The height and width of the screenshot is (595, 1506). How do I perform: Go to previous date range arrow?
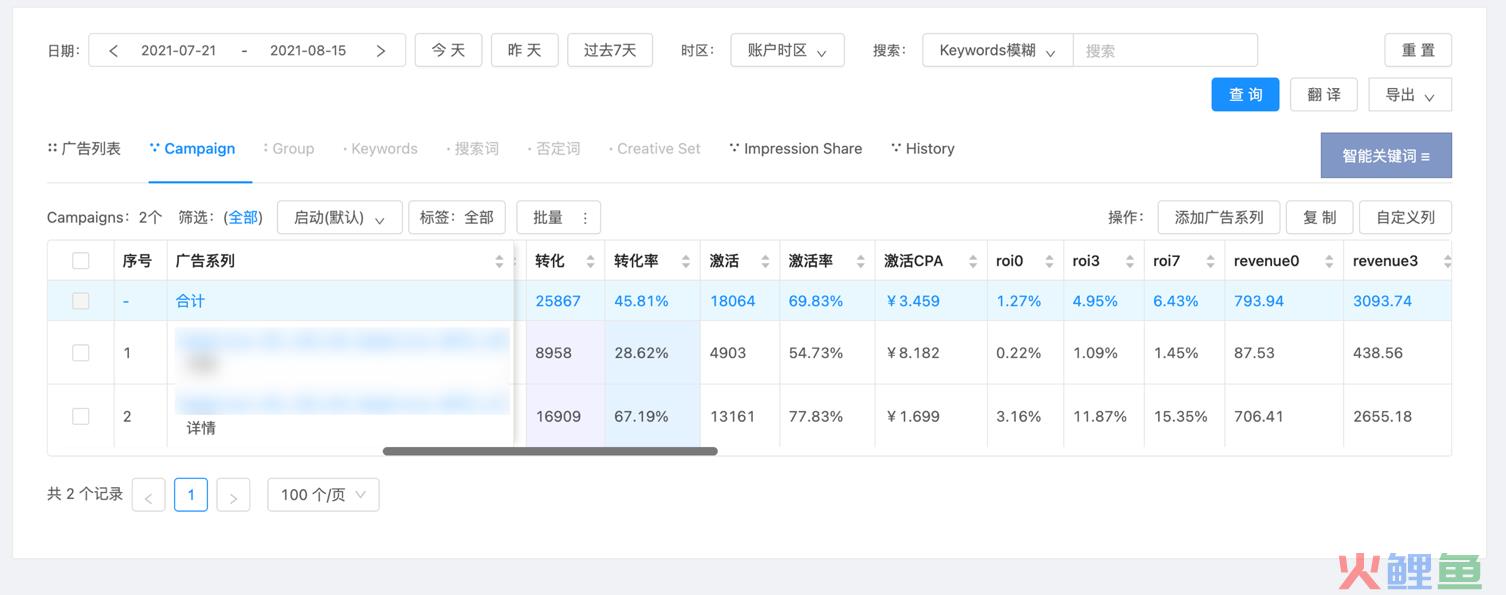[113, 51]
